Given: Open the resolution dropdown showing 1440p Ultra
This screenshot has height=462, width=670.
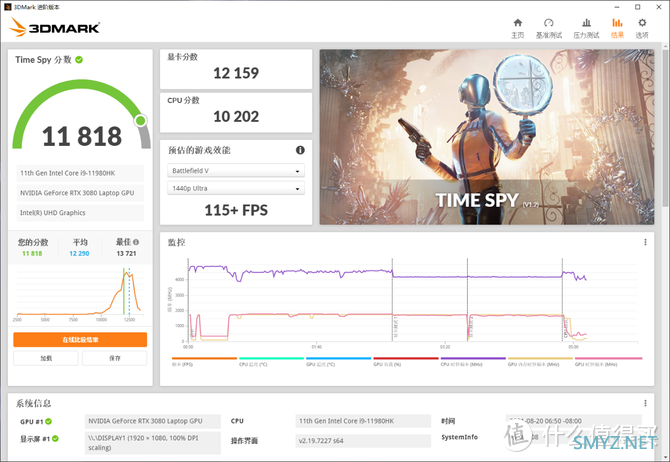Looking at the screenshot, I should point(236,188).
